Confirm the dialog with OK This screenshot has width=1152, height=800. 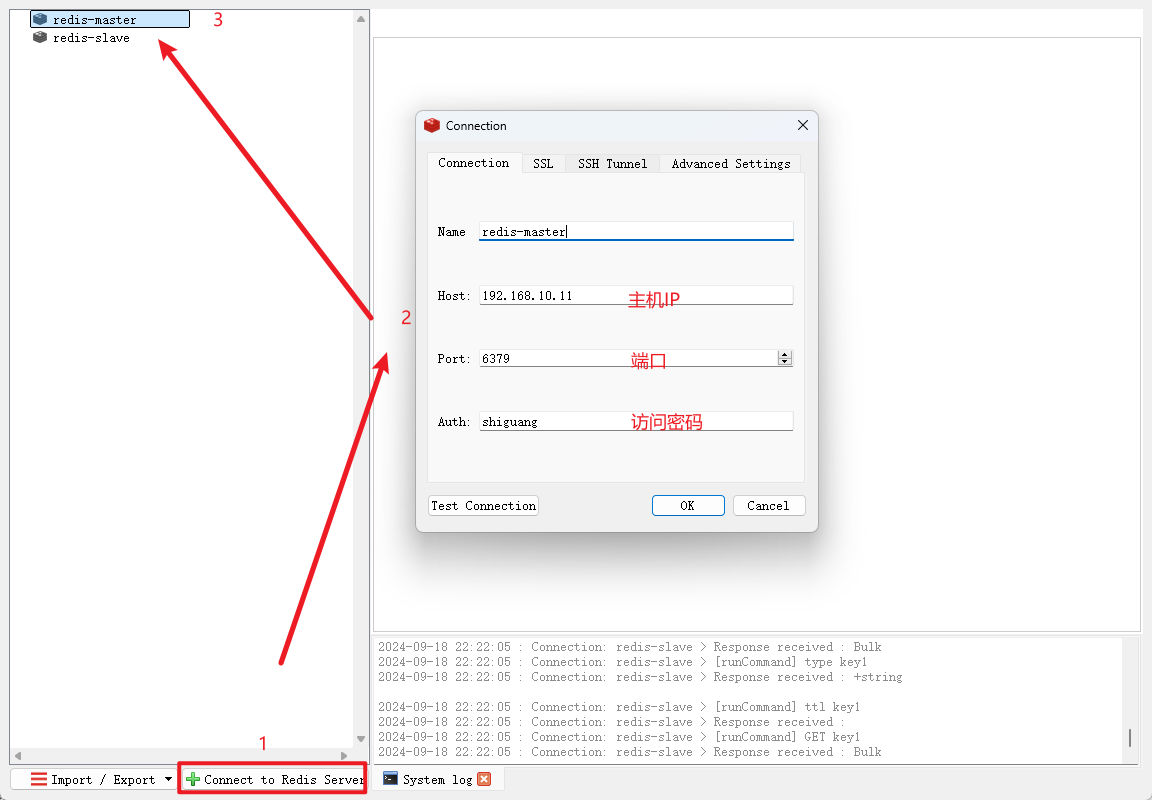(x=688, y=505)
